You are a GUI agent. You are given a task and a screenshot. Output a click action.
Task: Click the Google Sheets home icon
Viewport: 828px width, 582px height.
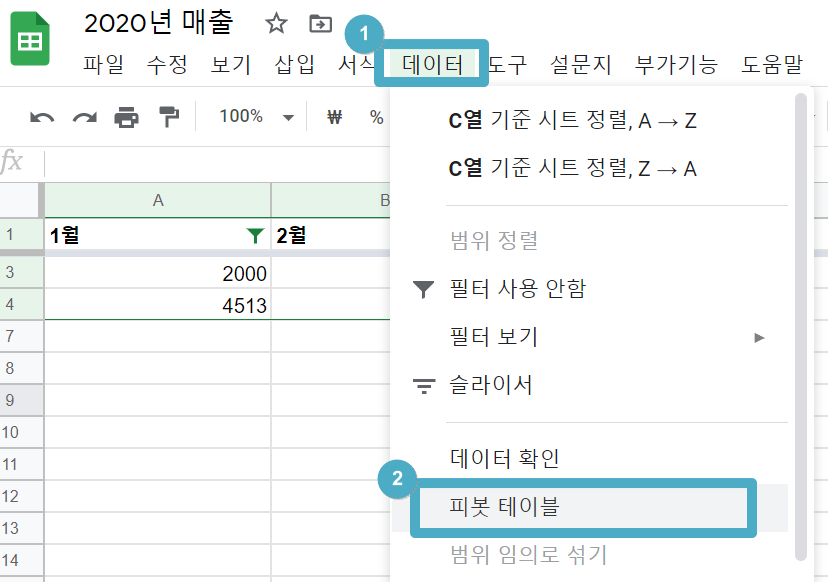pyautogui.click(x=30, y=39)
